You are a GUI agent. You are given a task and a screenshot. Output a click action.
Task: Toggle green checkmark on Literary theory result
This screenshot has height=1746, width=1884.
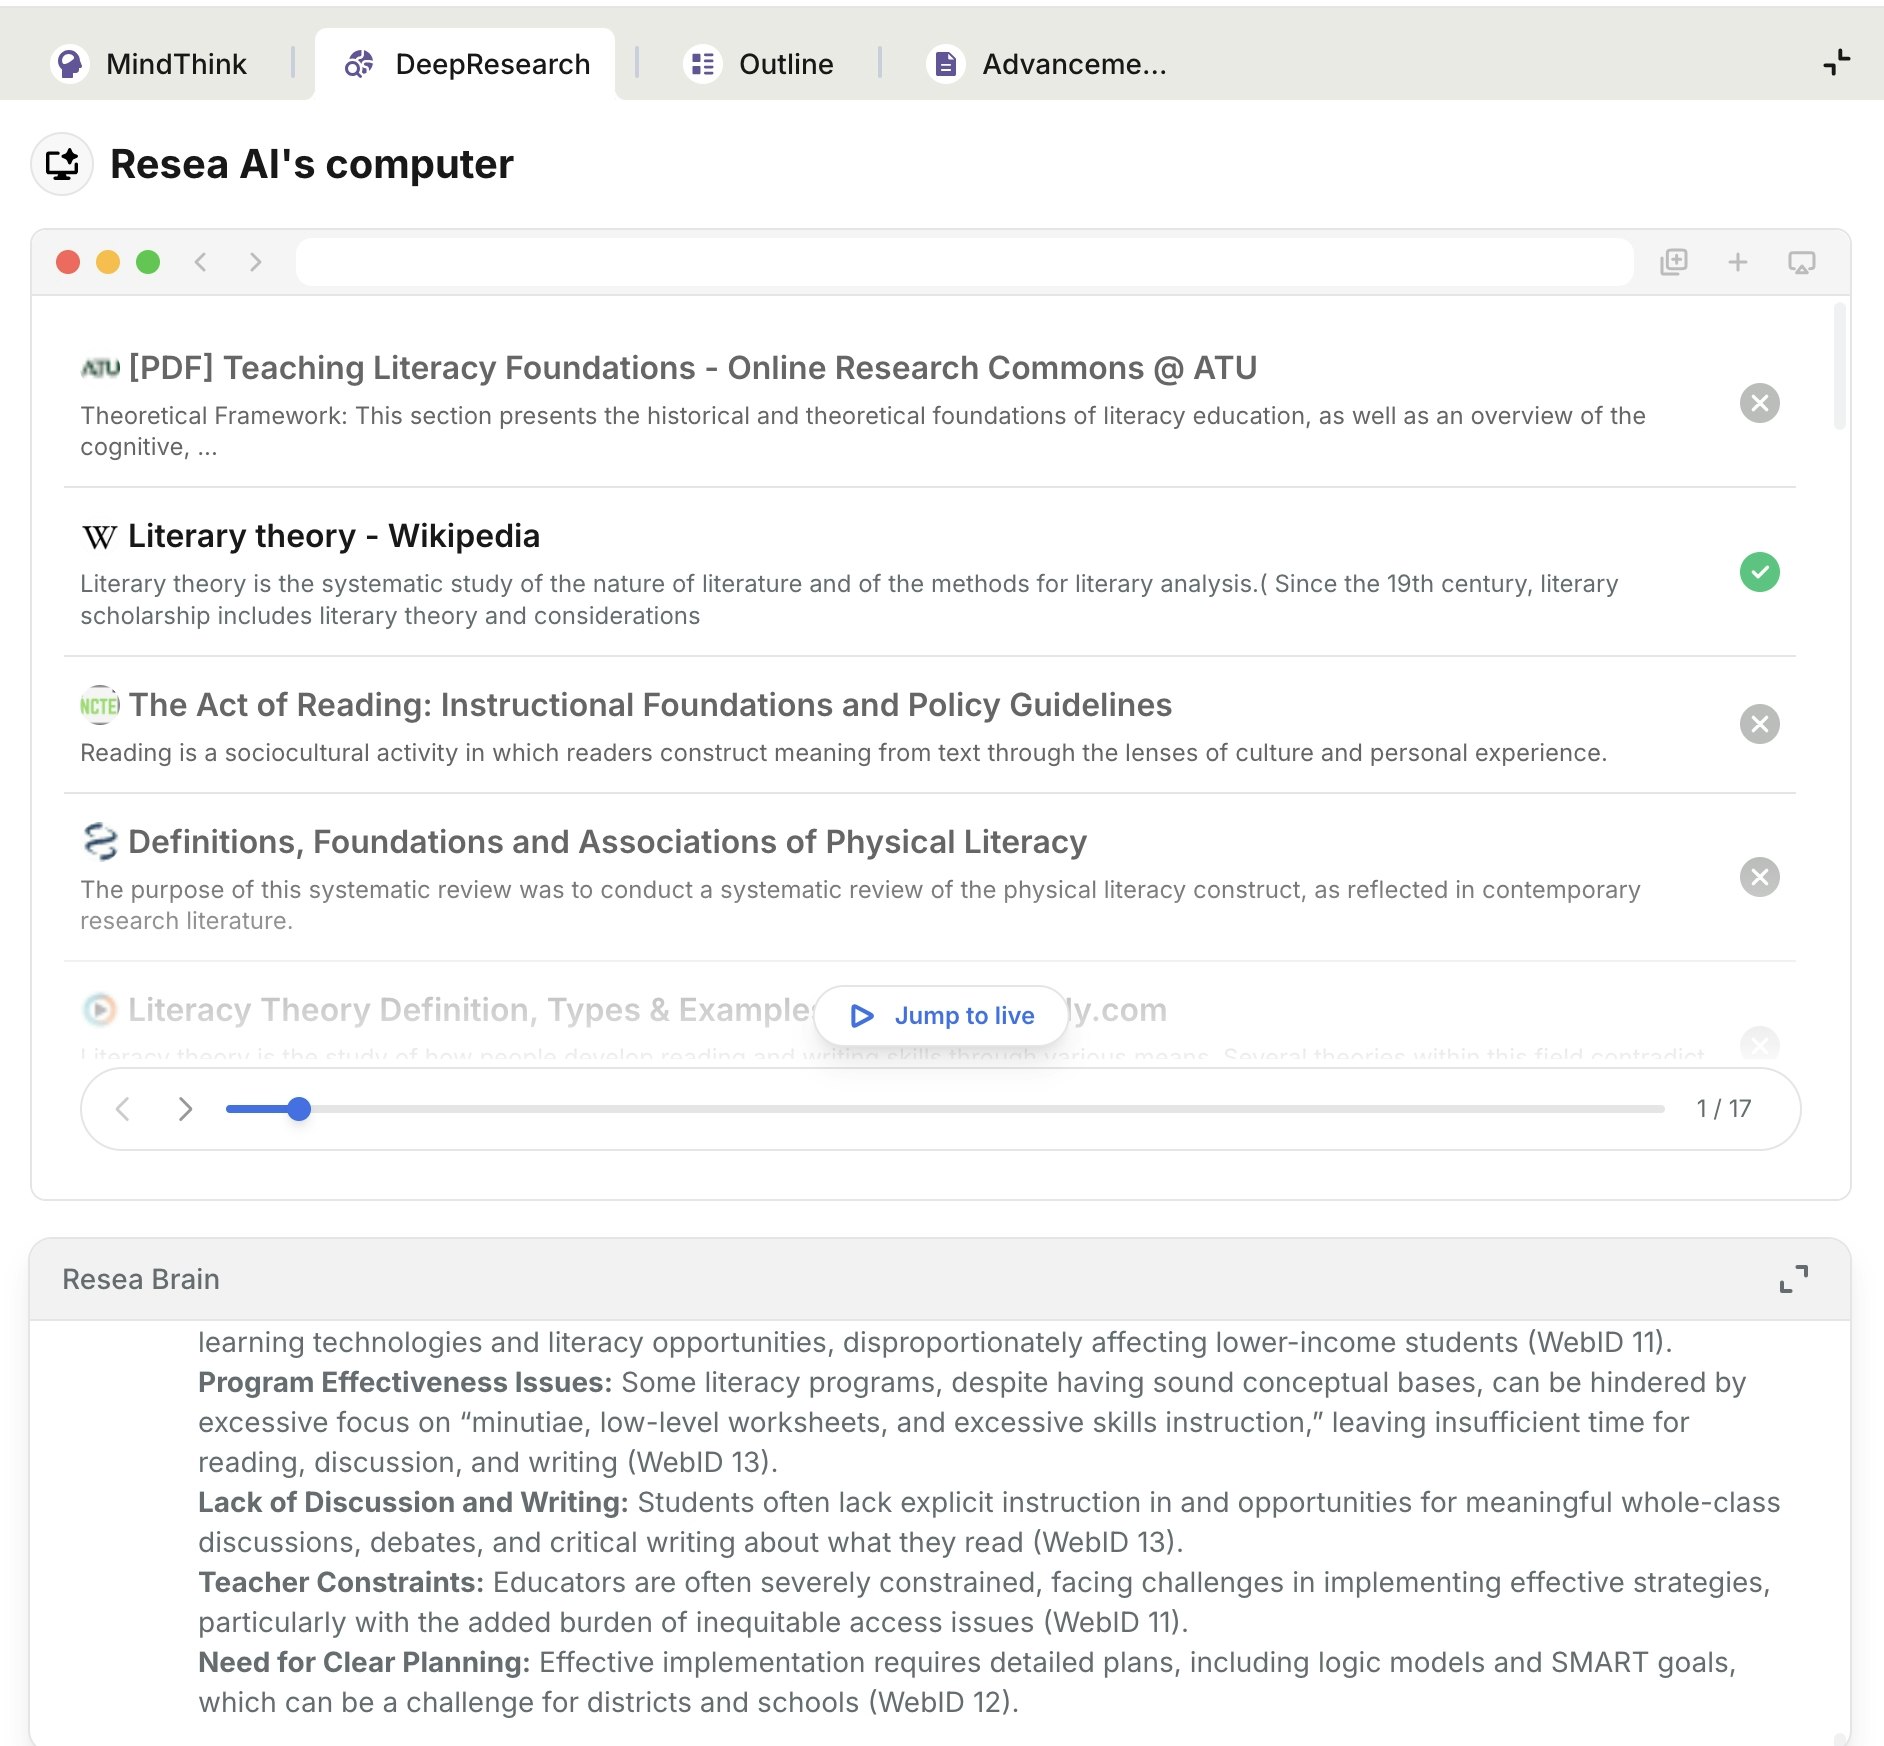(x=1760, y=572)
